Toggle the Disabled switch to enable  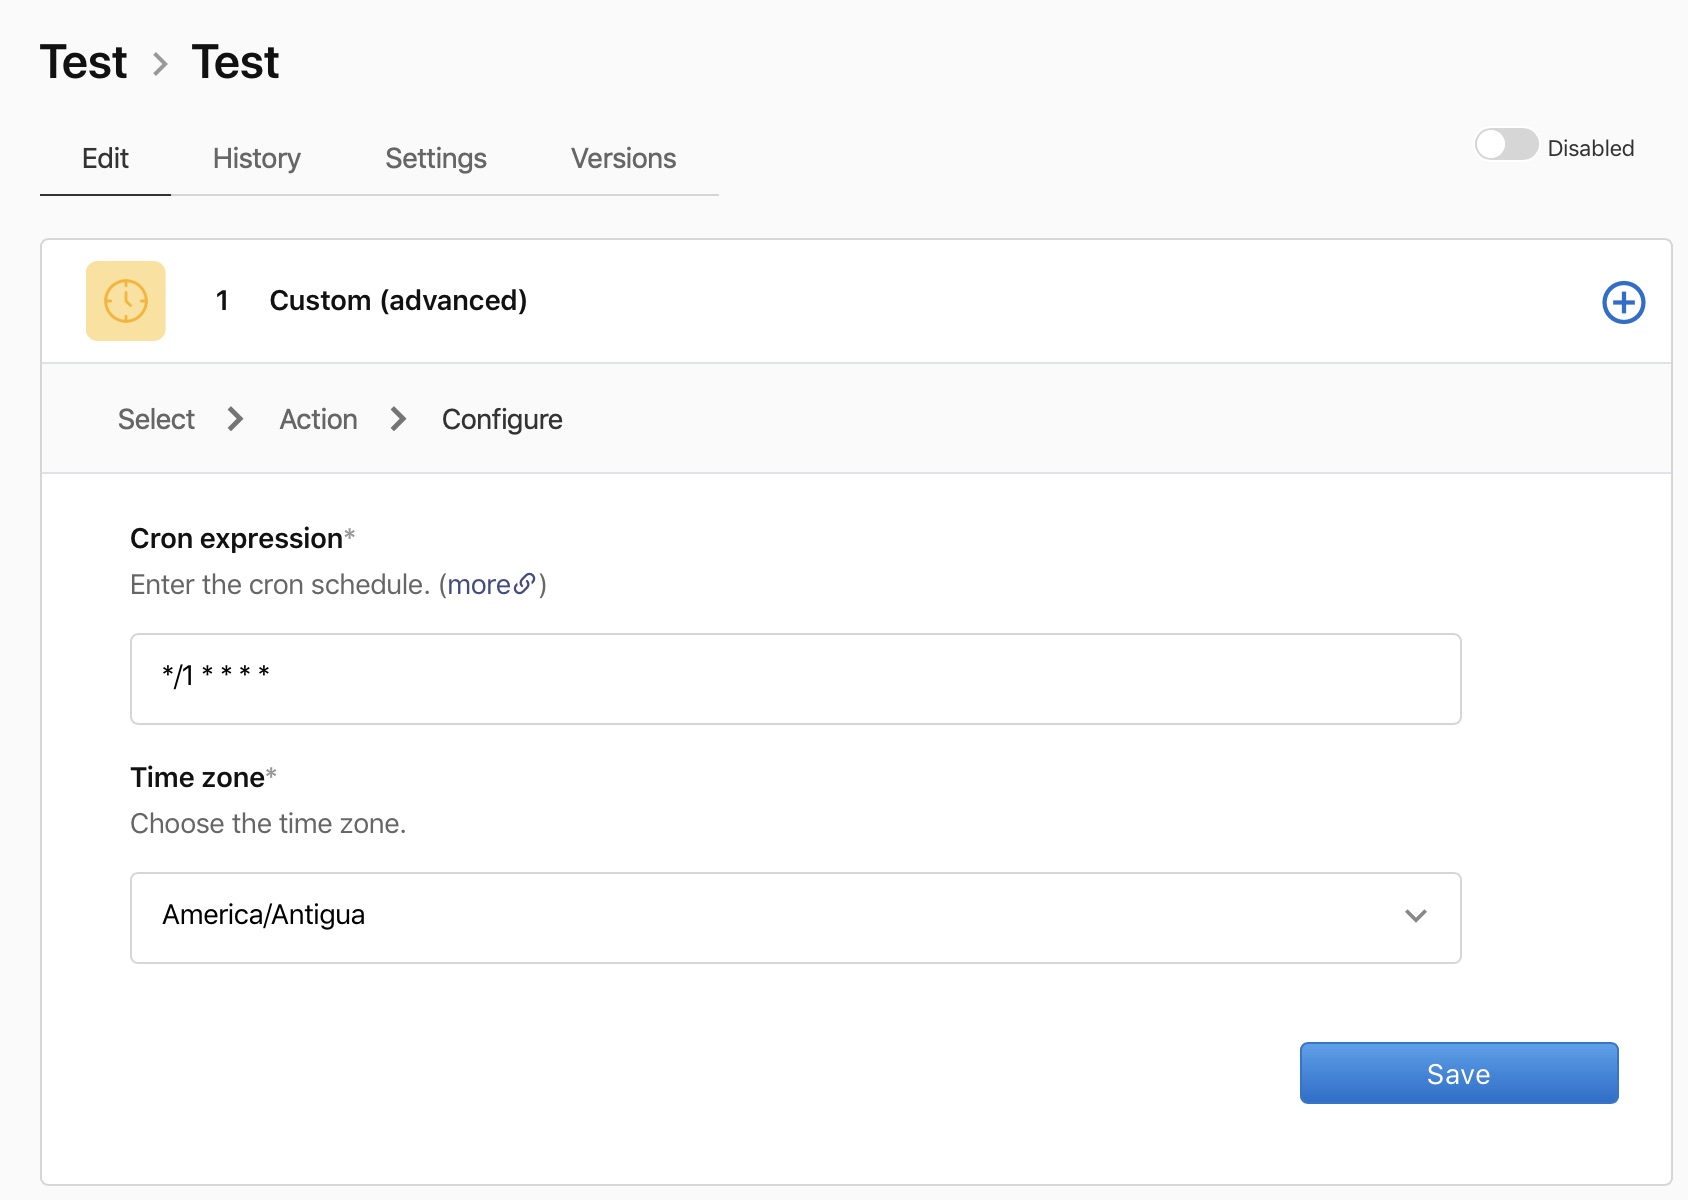[x=1505, y=145]
